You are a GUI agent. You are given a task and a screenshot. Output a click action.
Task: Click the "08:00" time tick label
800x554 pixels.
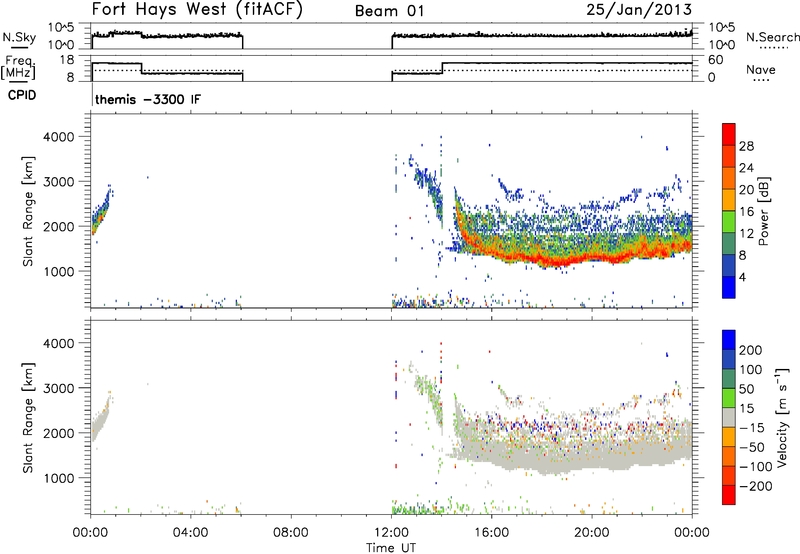(291, 533)
